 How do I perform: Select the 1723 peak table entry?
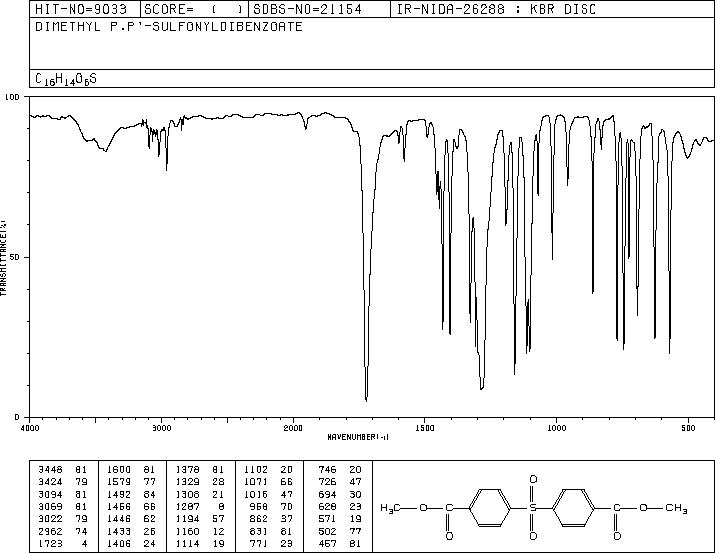(62, 543)
